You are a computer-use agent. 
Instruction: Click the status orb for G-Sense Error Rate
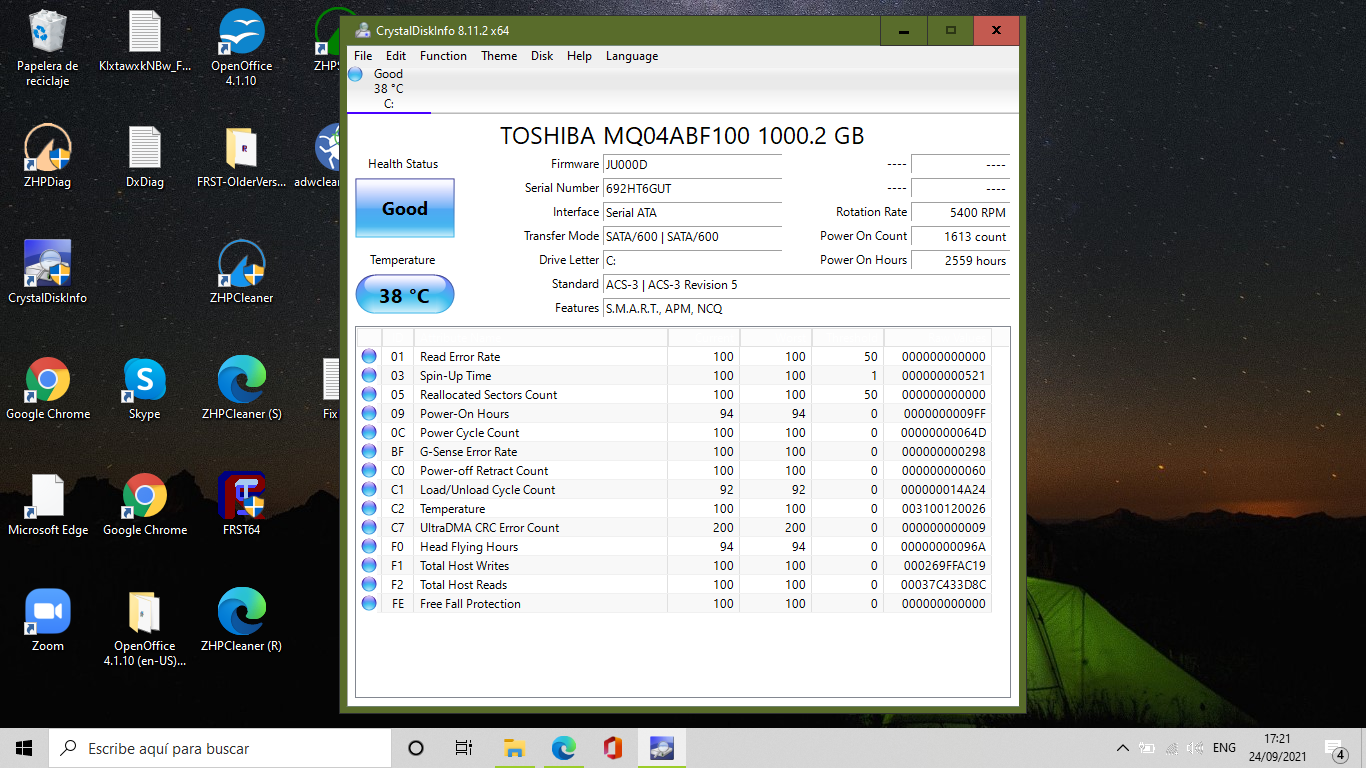point(369,451)
